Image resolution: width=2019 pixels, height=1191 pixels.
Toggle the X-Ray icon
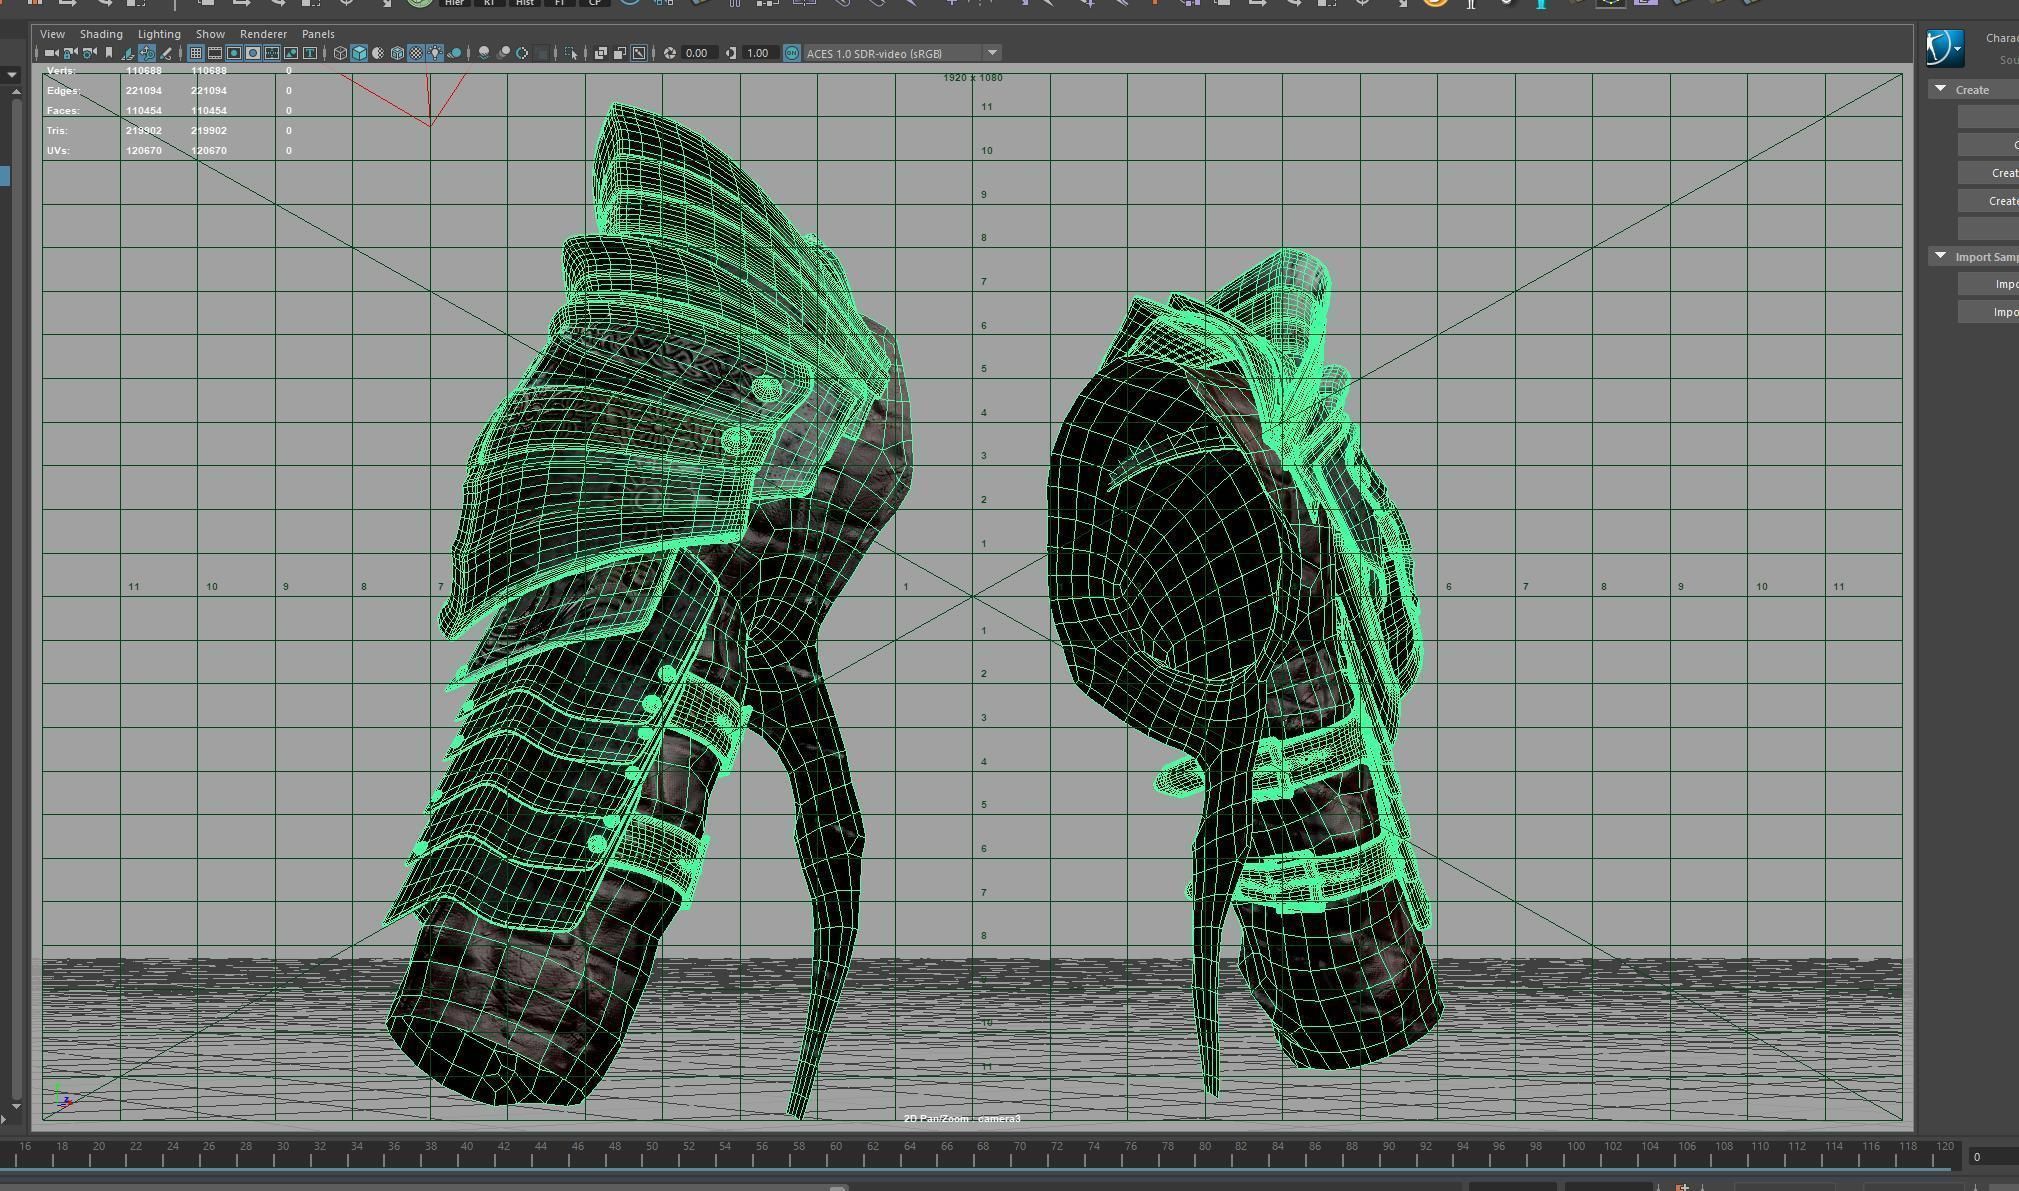pyautogui.click(x=601, y=53)
